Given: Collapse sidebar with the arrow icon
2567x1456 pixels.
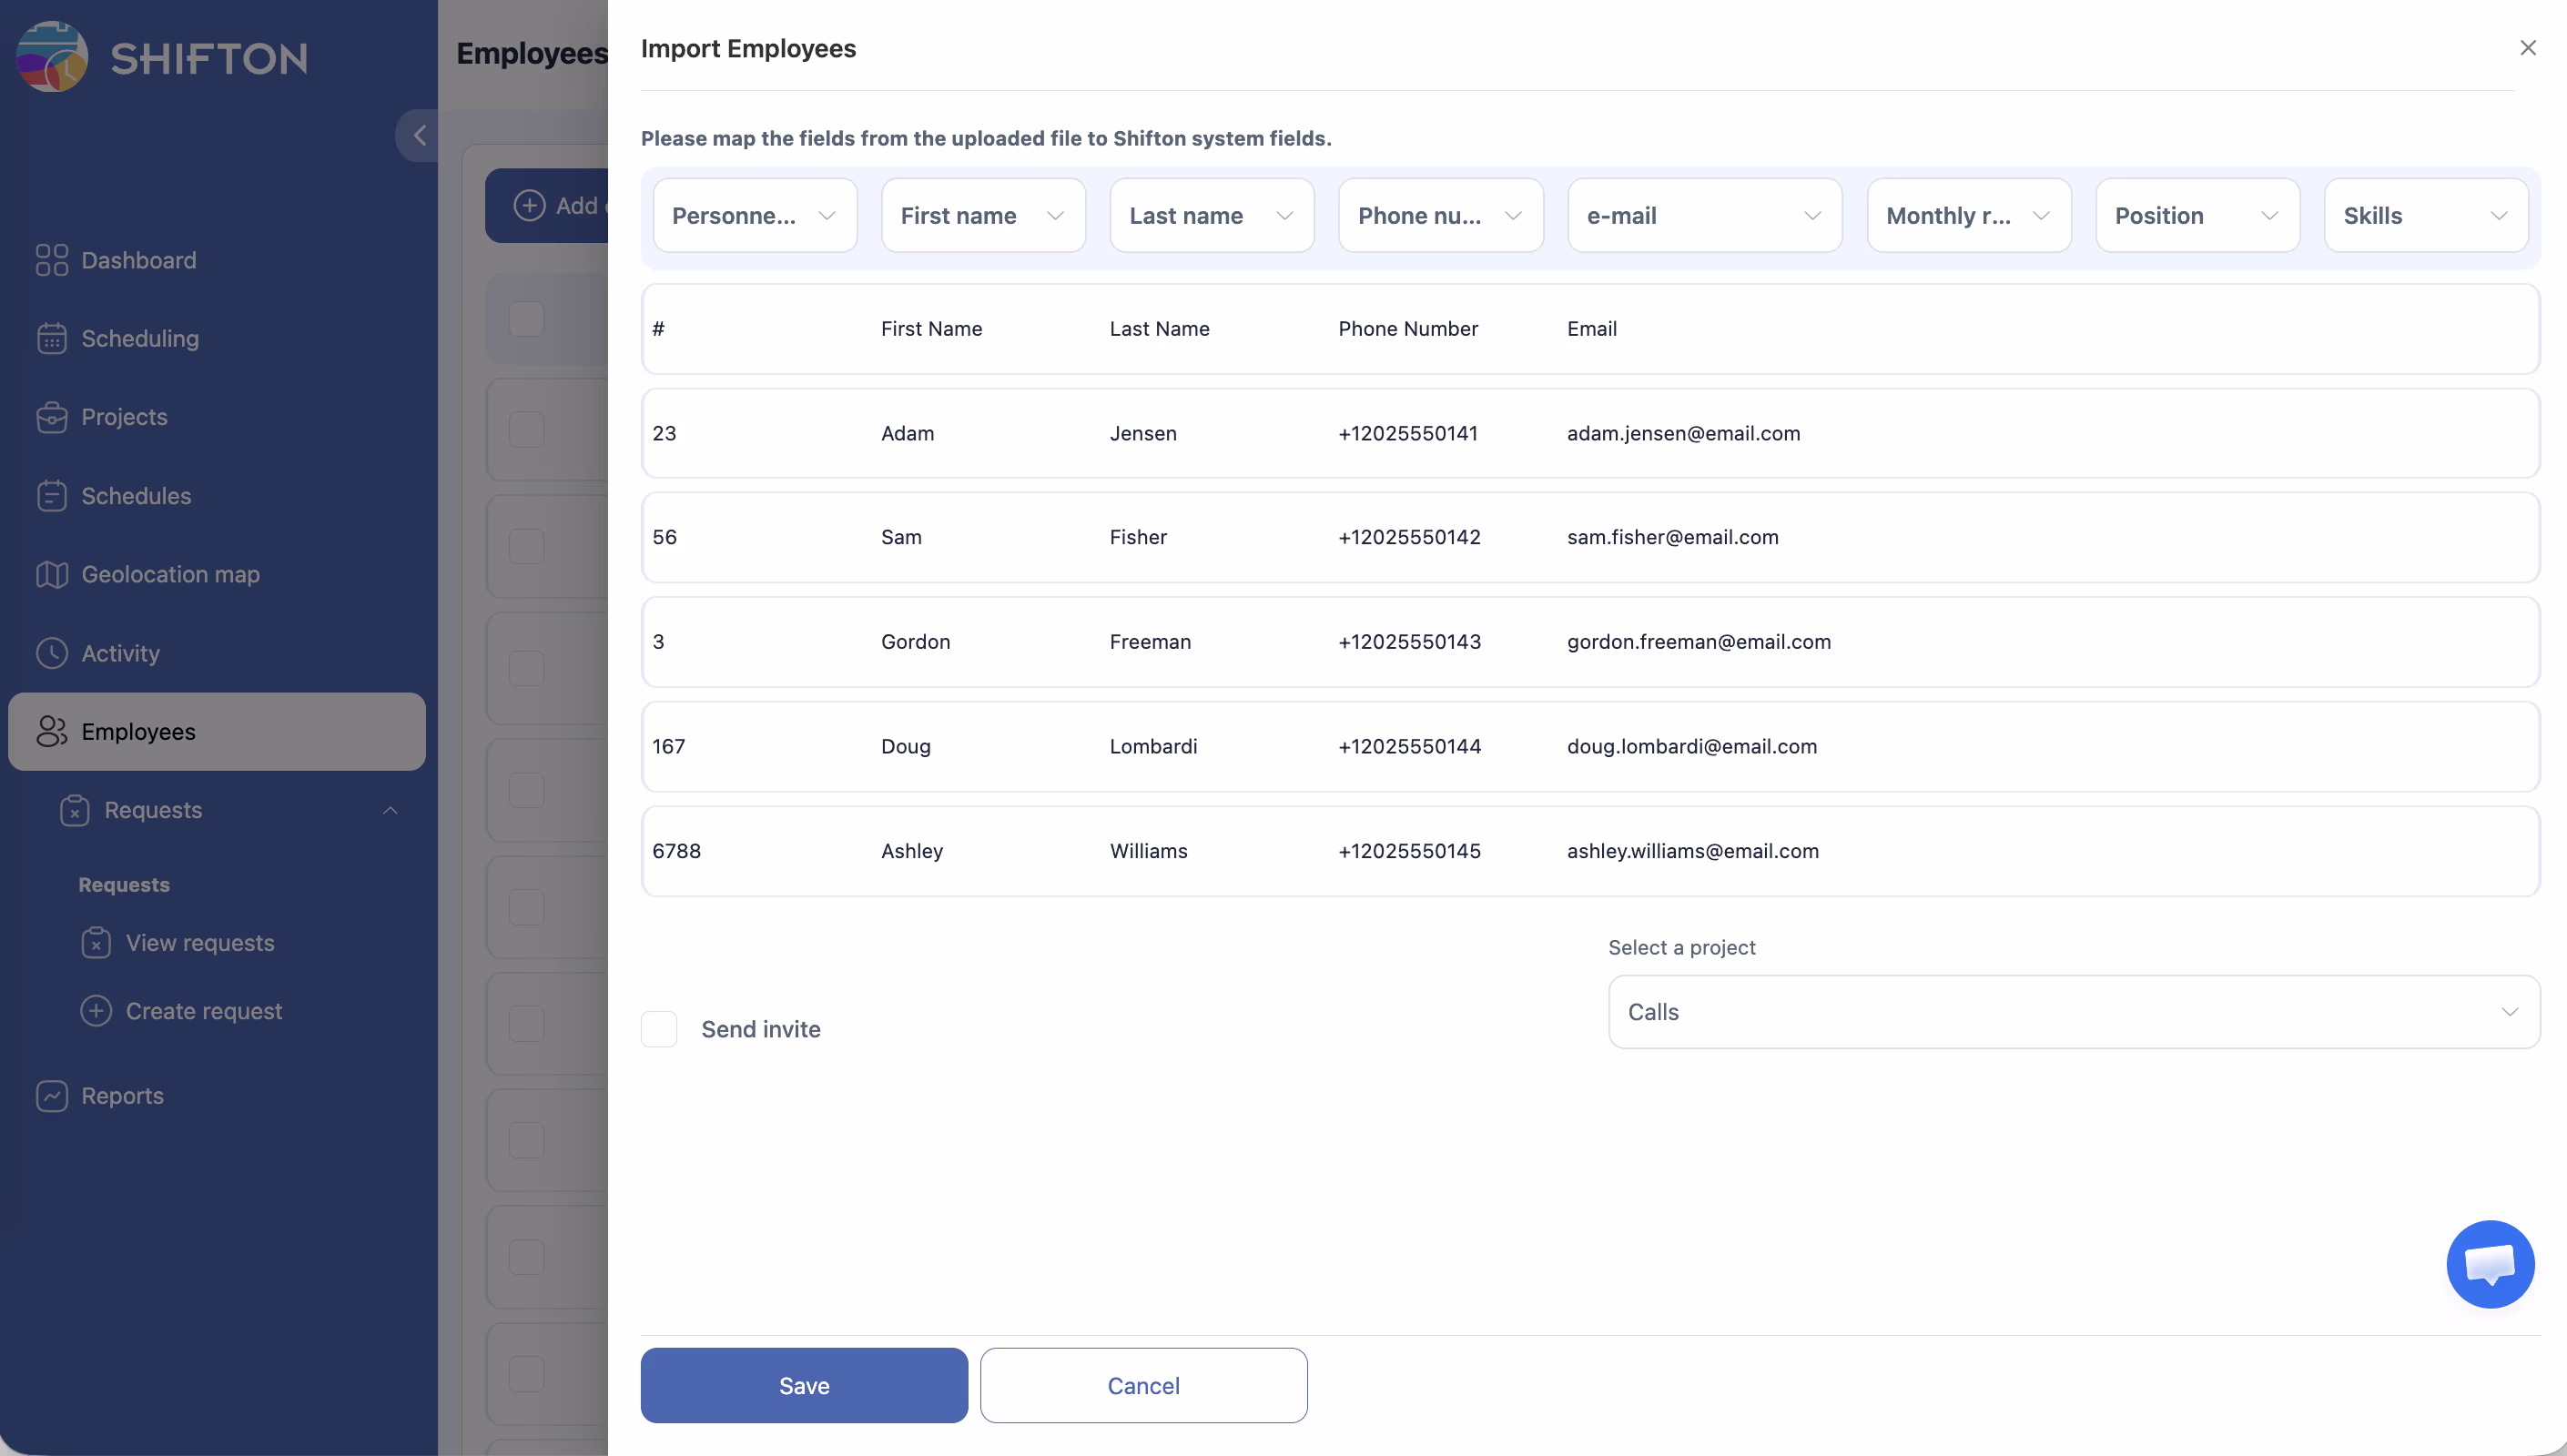Looking at the screenshot, I should 419,135.
